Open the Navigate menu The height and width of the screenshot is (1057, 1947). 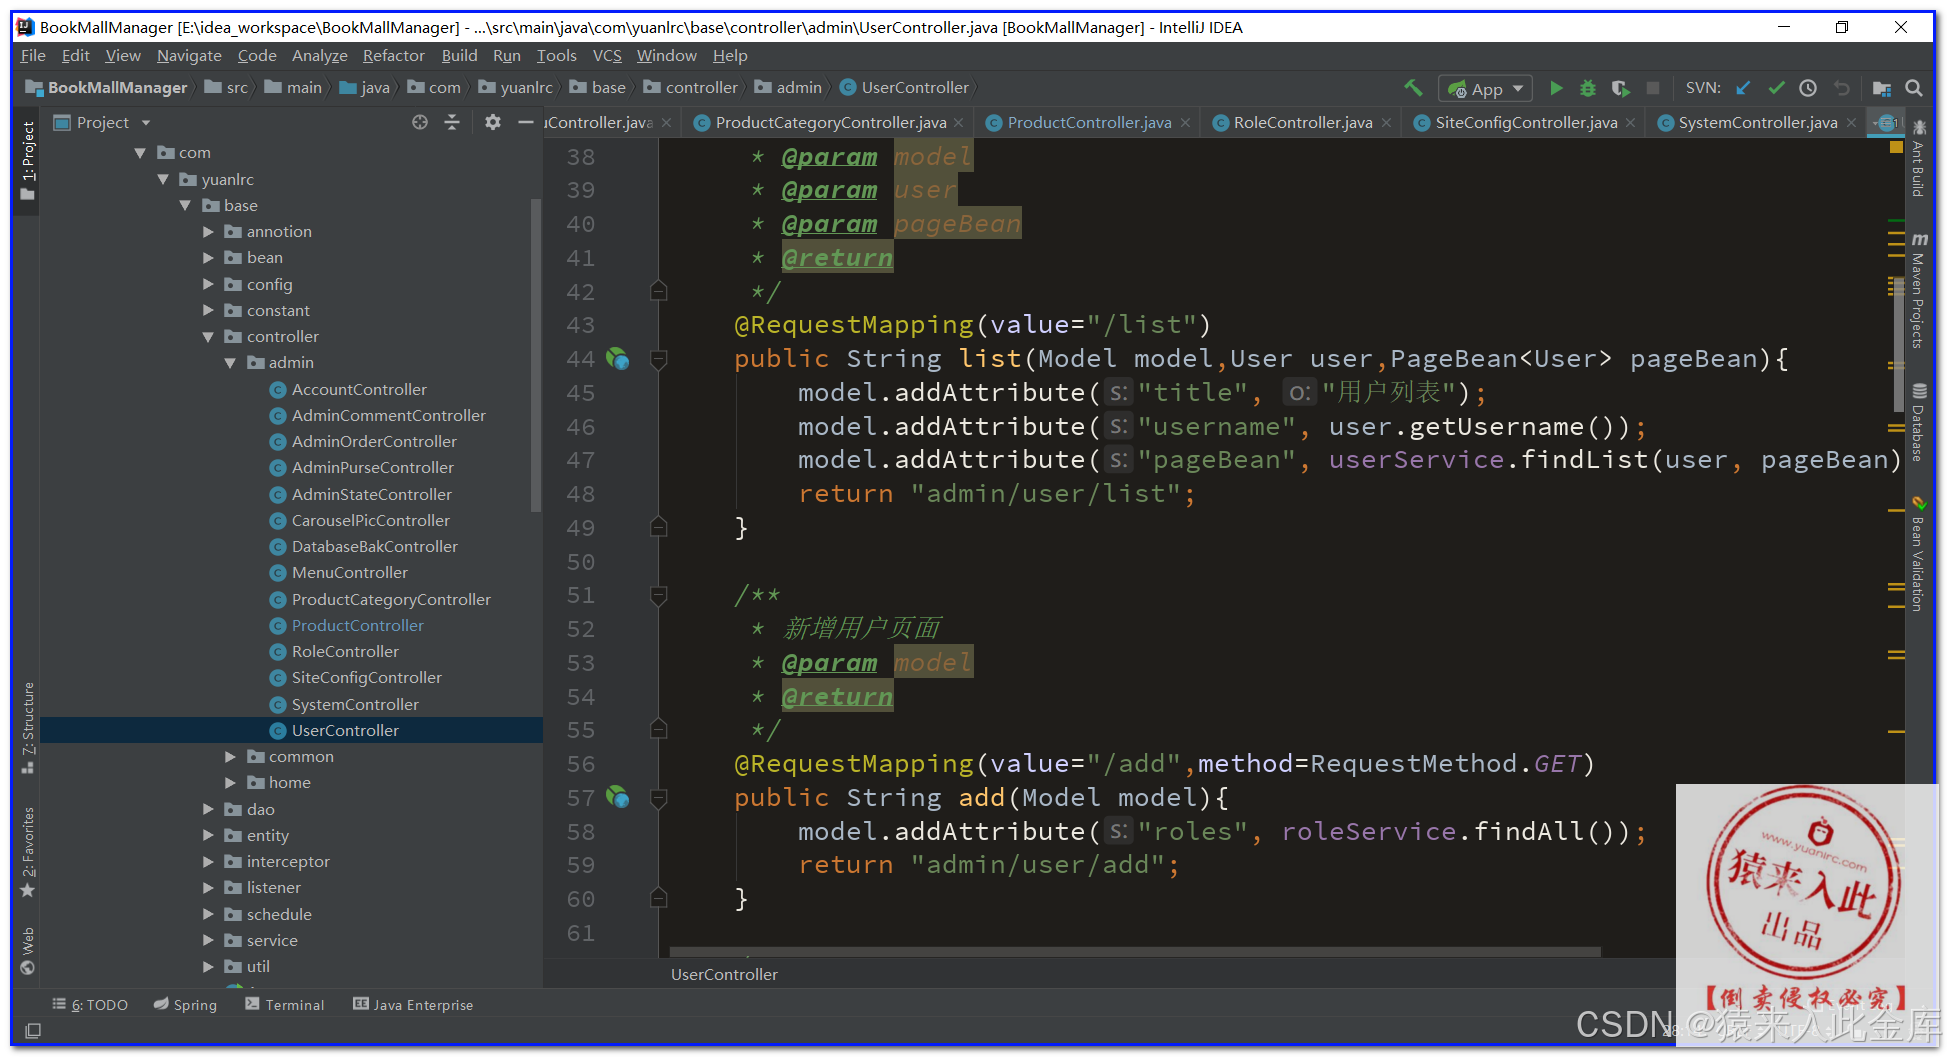[x=189, y=56]
